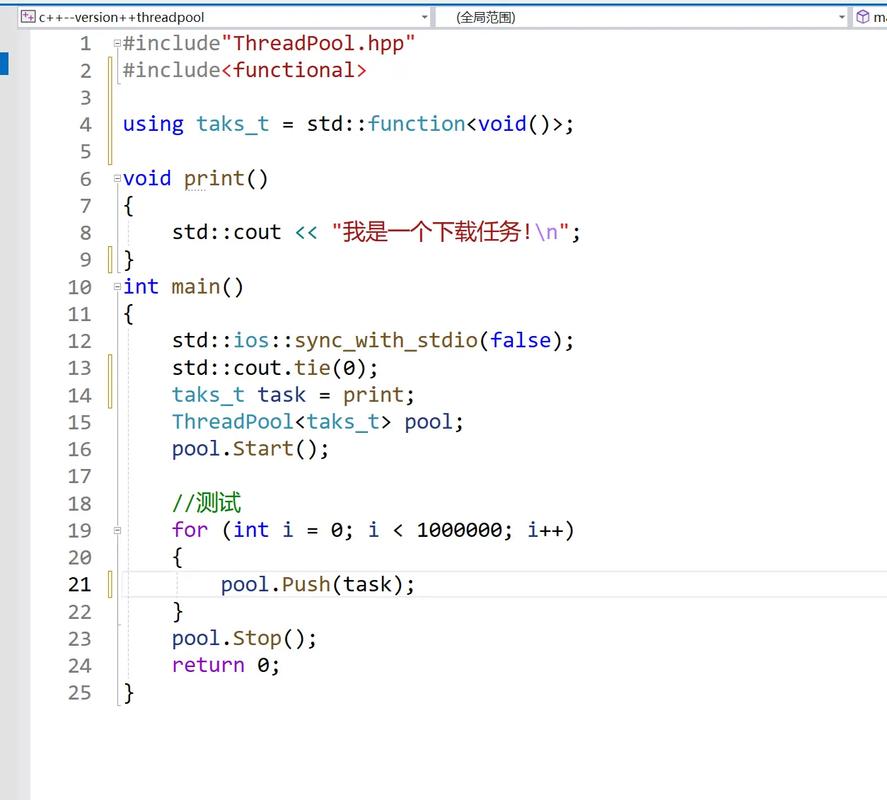Expand the 全局范围 scope dropdown arrow
Screen dimensions: 887x800
[841, 17]
